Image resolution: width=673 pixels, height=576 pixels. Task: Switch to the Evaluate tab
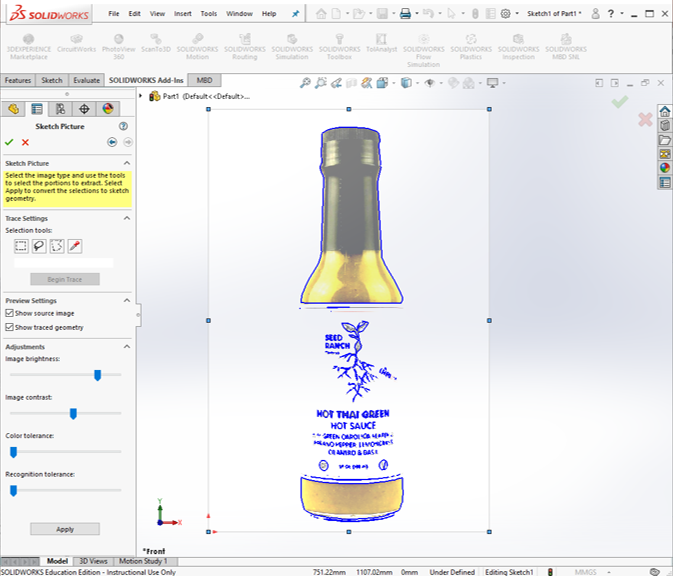tap(86, 80)
